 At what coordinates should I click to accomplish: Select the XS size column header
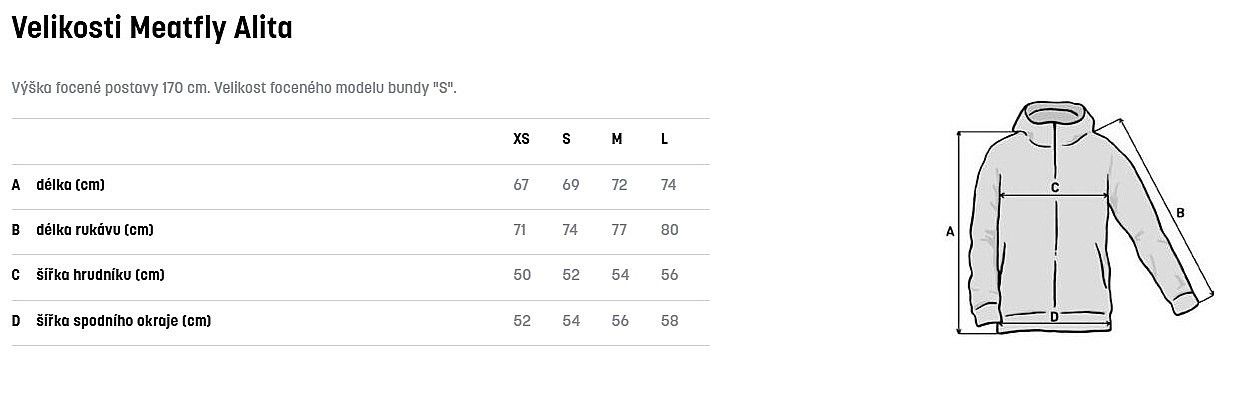[521, 139]
